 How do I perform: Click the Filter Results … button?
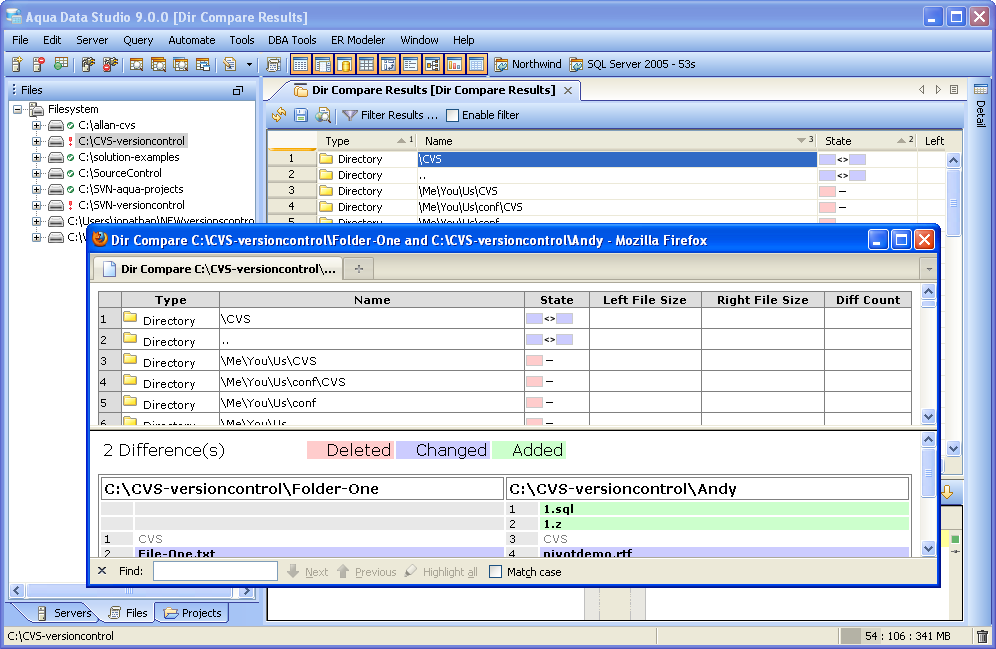pyautogui.click(x=391, y=115)
